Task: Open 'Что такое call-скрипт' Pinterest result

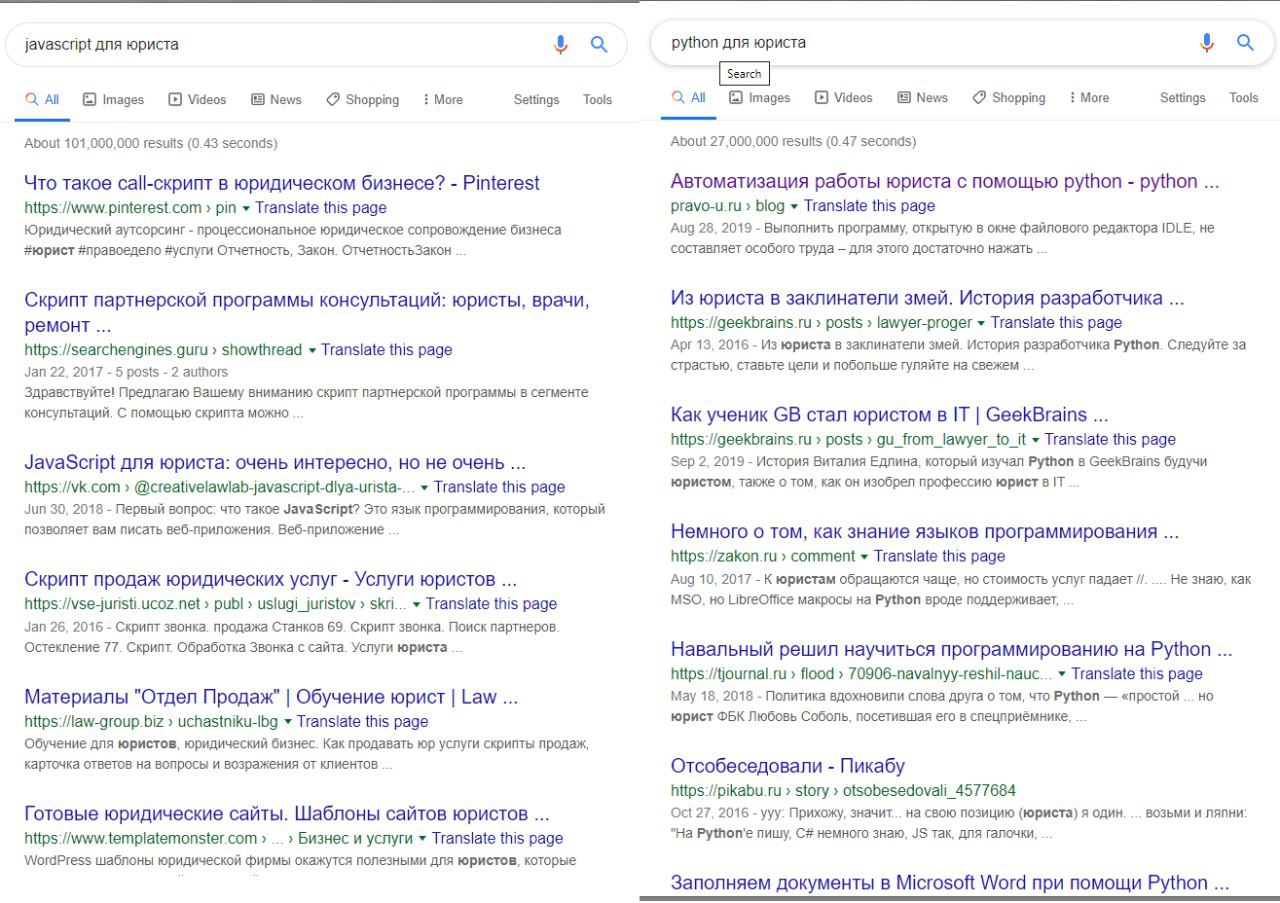Action: point(282,183)
